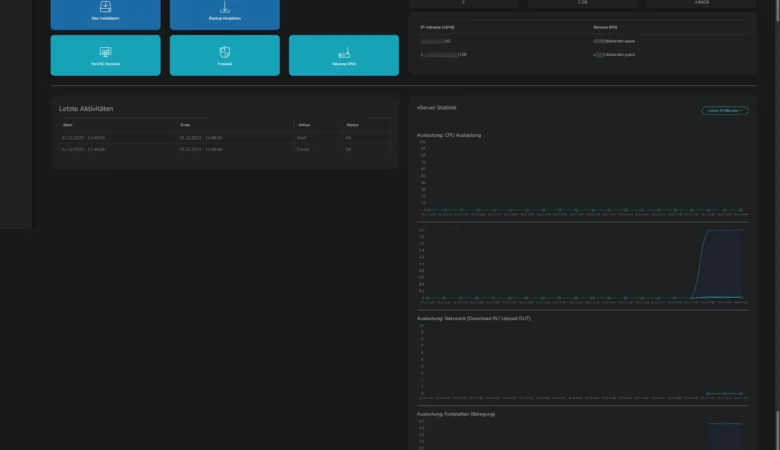Select the Start action cell in activities
Screen dimensions: 780x450
coord(301,138)
